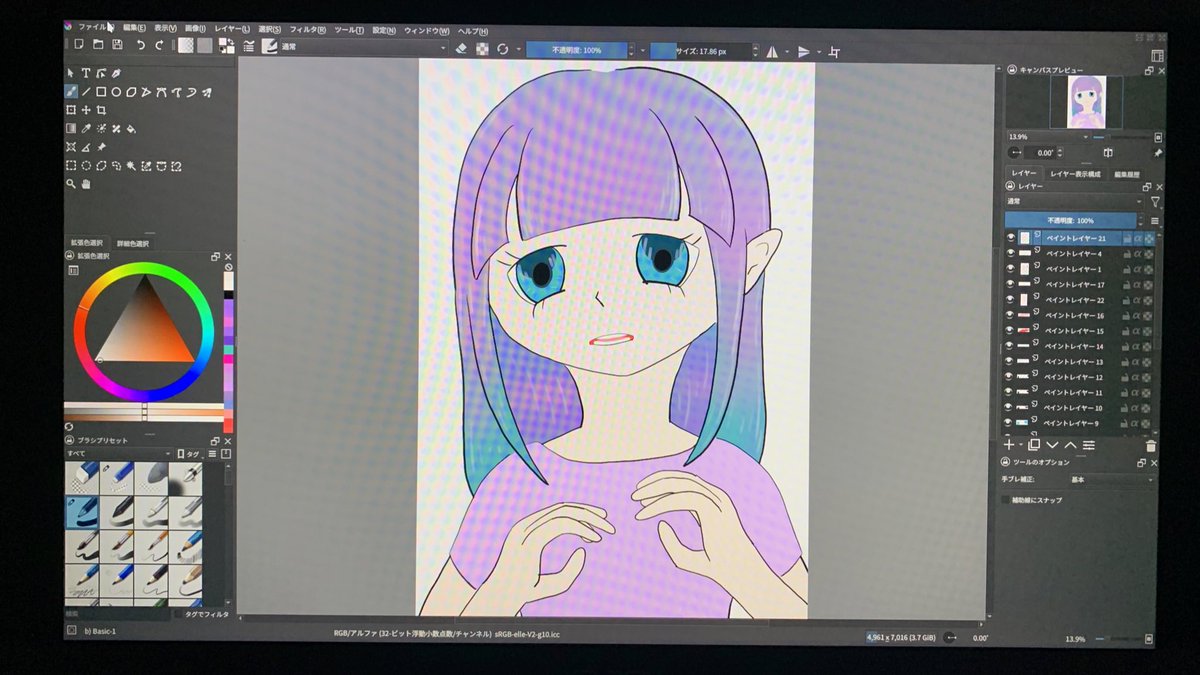Viewport: 1200px width, 675px height.
Task: Toggle visibility of ペイントレイヤー 9
Action: (1010, 423)
